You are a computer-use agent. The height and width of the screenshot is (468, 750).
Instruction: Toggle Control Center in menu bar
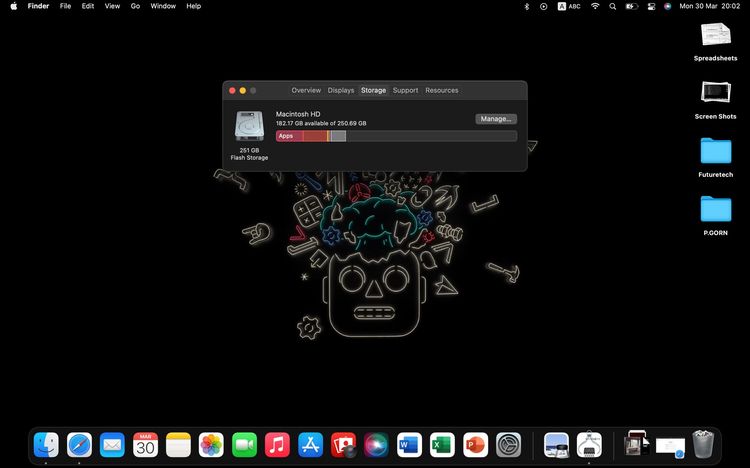coord(650,6)
